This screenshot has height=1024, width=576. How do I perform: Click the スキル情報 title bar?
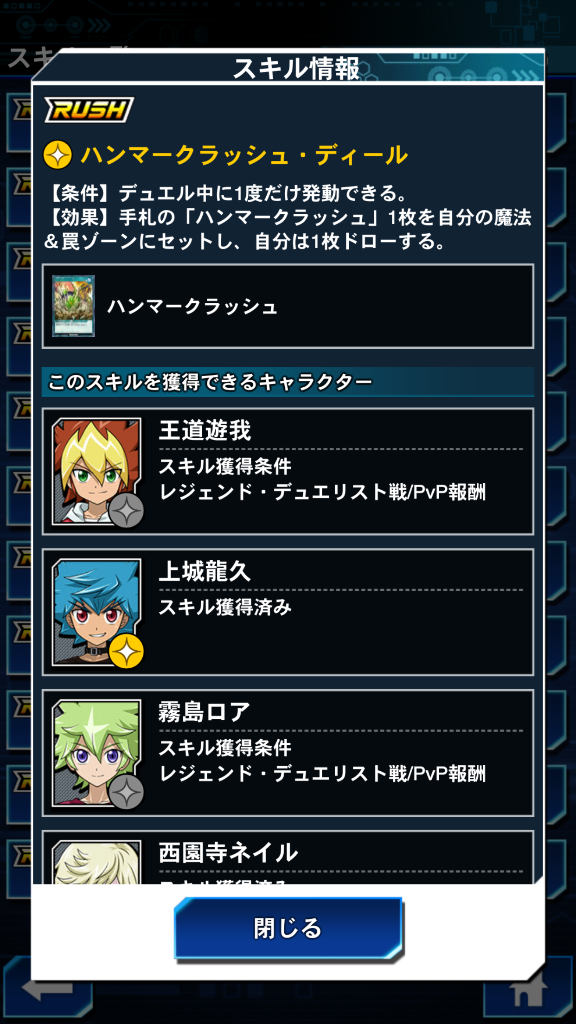(295, 68)
